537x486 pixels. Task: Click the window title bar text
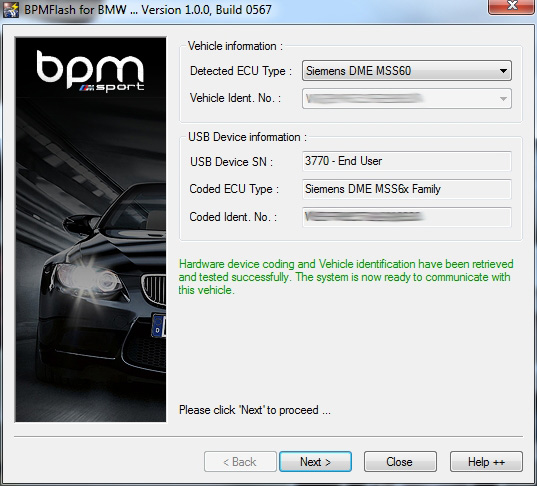(x=148, y=10)
